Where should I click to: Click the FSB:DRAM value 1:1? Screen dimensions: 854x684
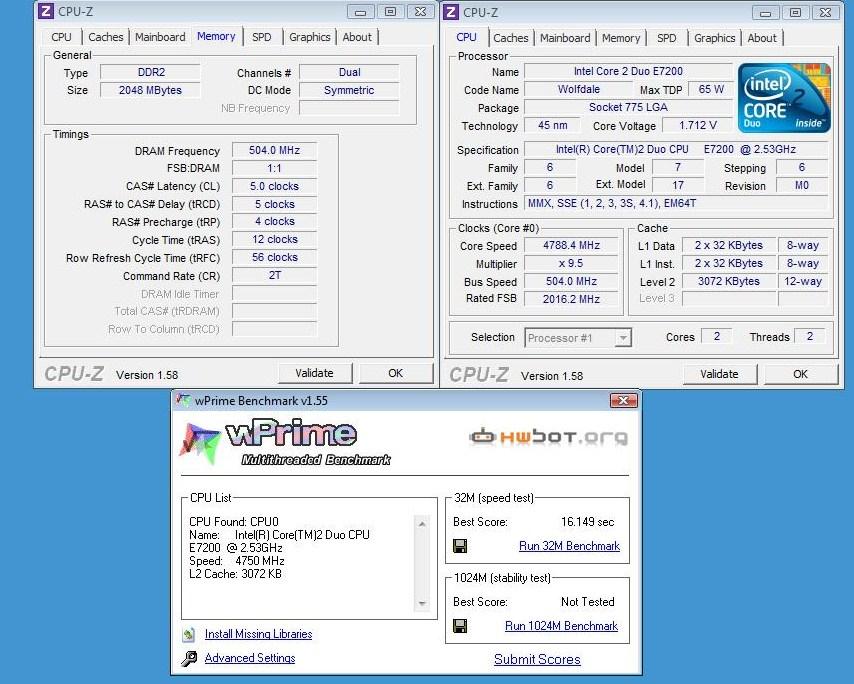(x=274, y=168)
